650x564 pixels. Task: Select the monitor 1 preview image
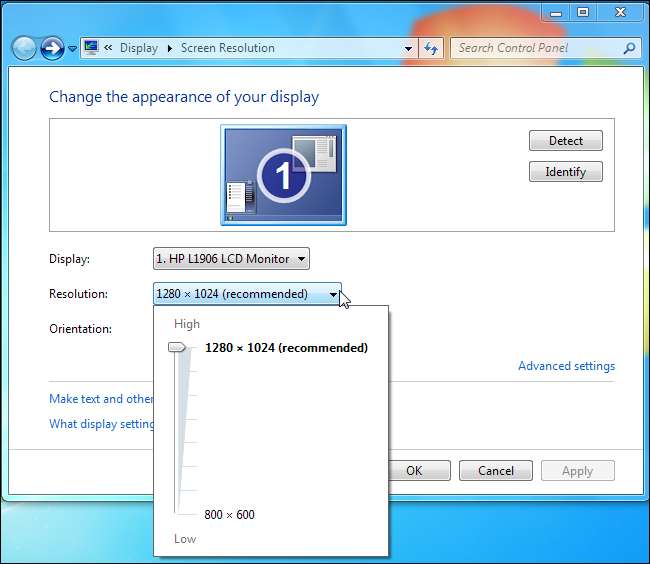[283, 175]
